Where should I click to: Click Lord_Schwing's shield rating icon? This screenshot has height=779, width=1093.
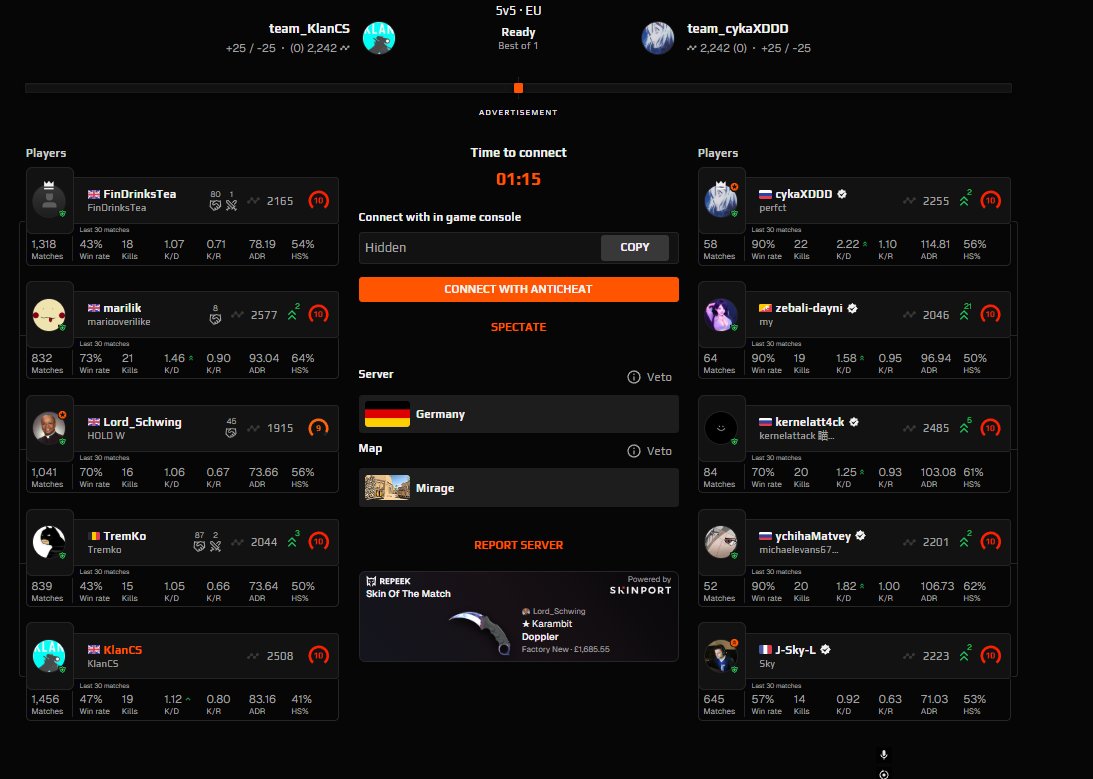(231, 432)
